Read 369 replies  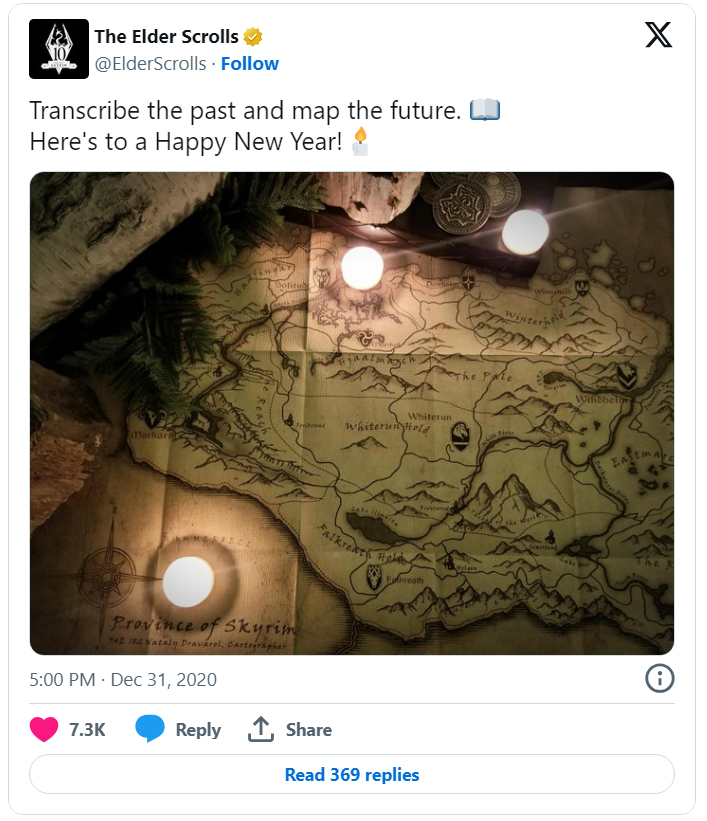point(352,774)
